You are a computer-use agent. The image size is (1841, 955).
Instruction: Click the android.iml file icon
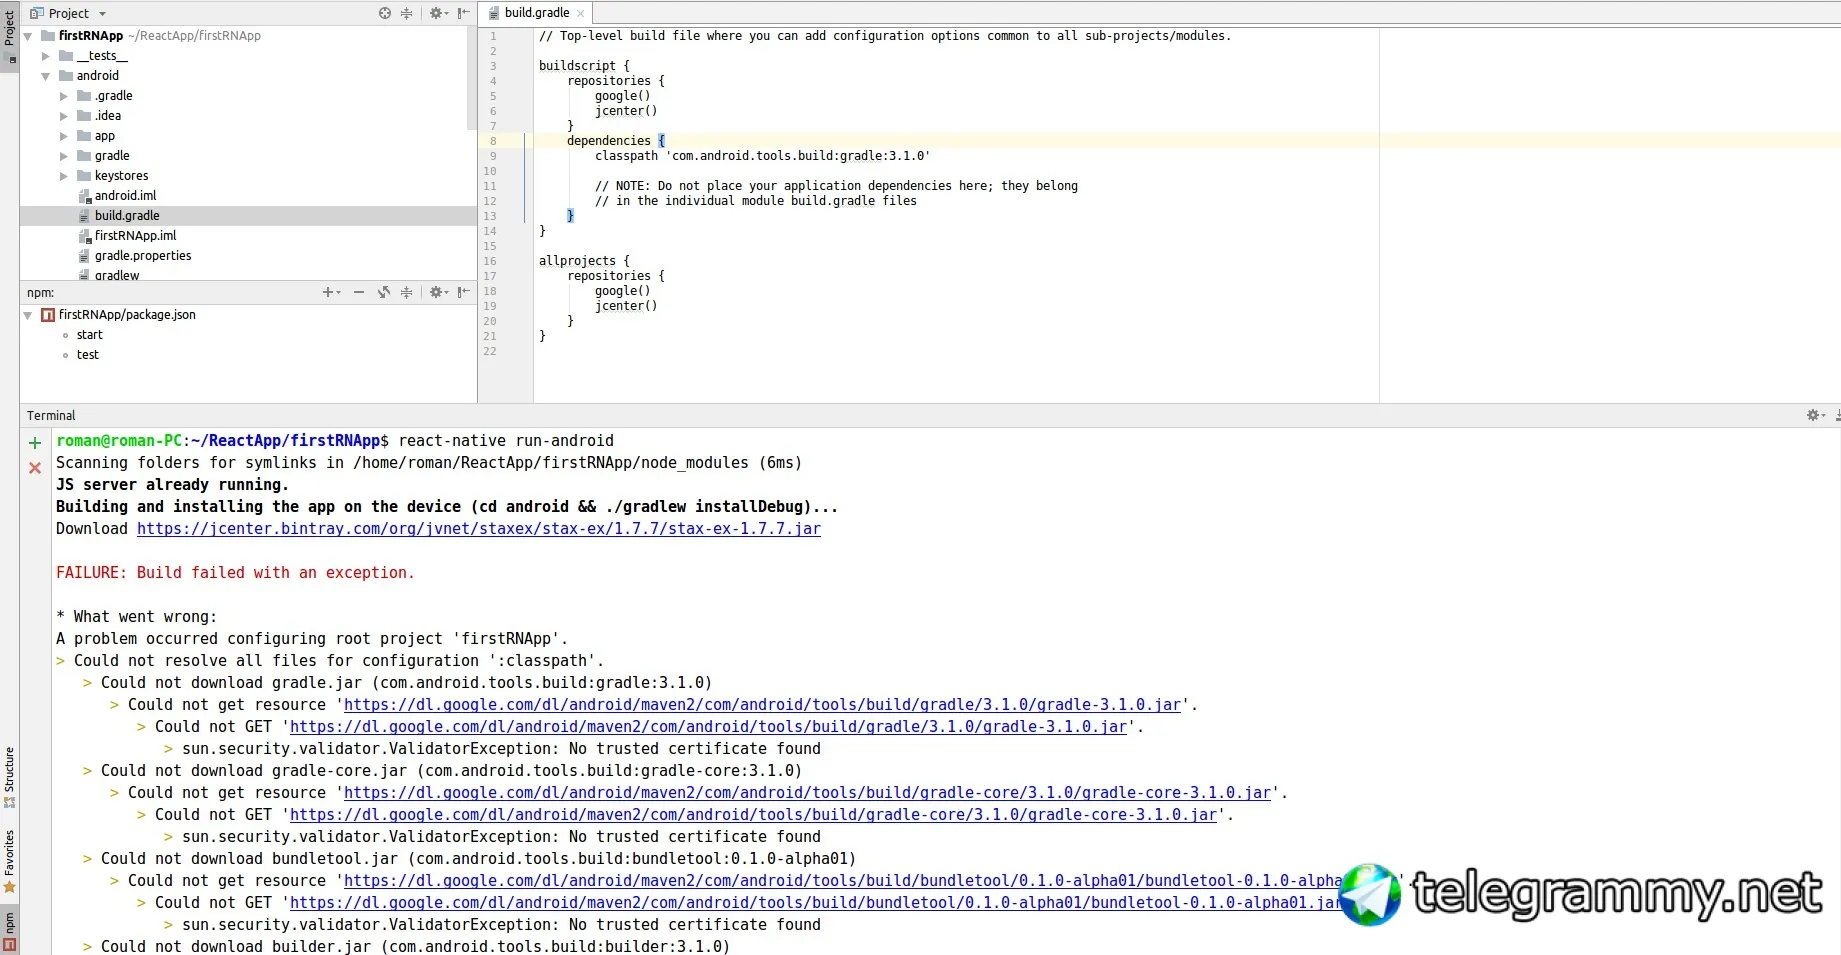tap(85, 196)
